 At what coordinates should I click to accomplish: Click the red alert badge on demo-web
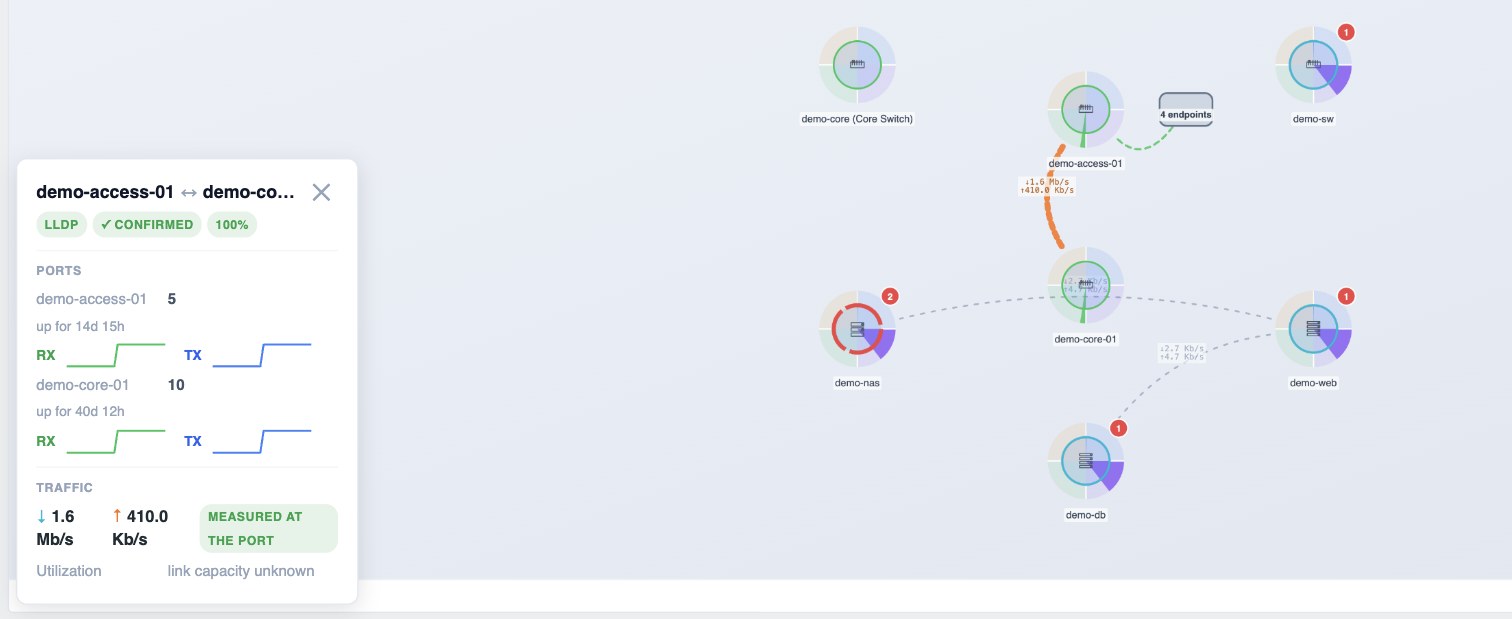[1346, 296]
